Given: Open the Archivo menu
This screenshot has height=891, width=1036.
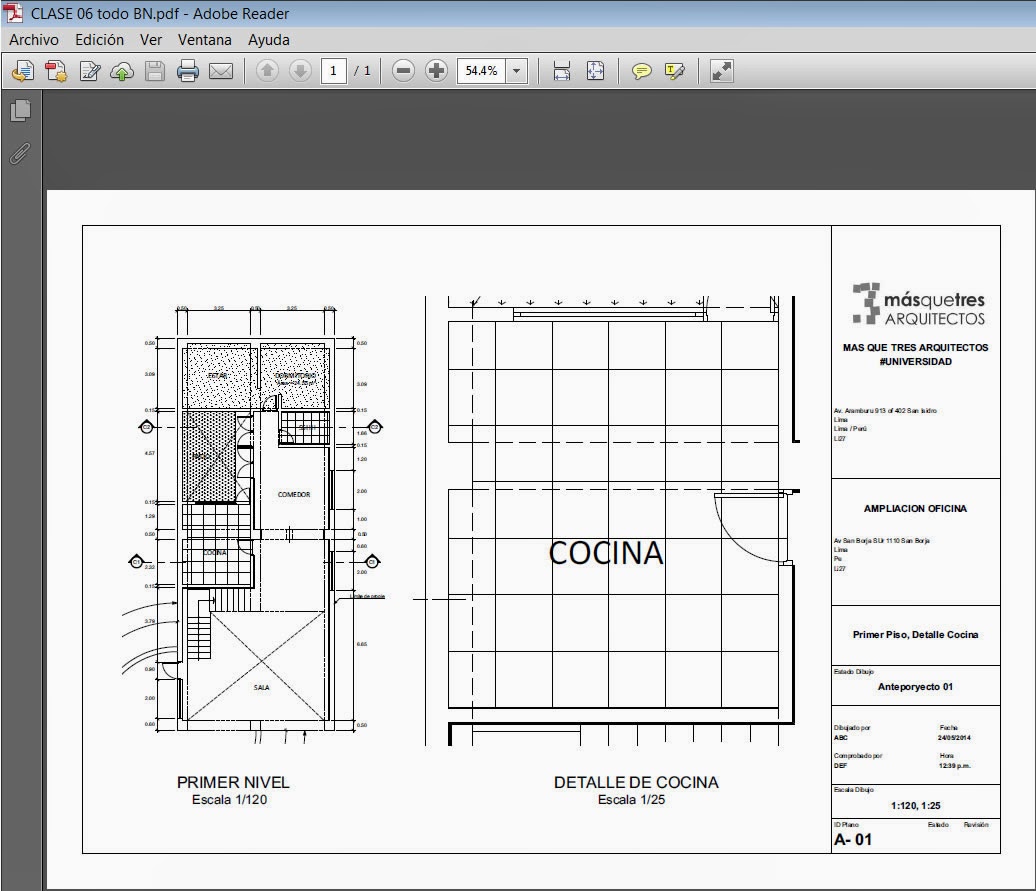Looking at the screenshot, I should 34,39.
